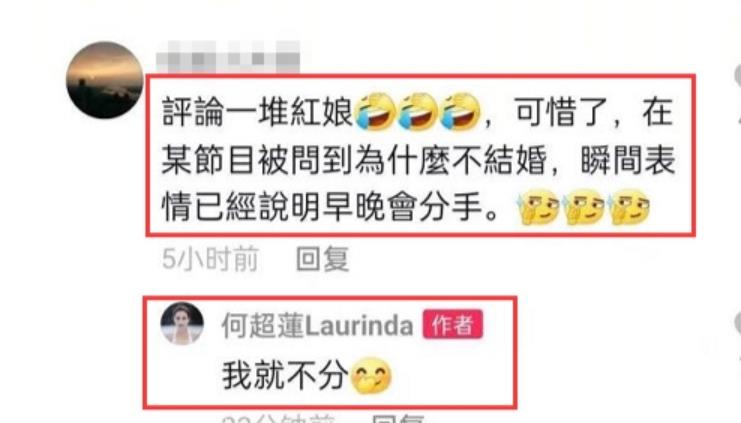Click the middle thinking emoji
Image resolution: width=741 pixels, height=423 pixels.
(x=584, y=207)
